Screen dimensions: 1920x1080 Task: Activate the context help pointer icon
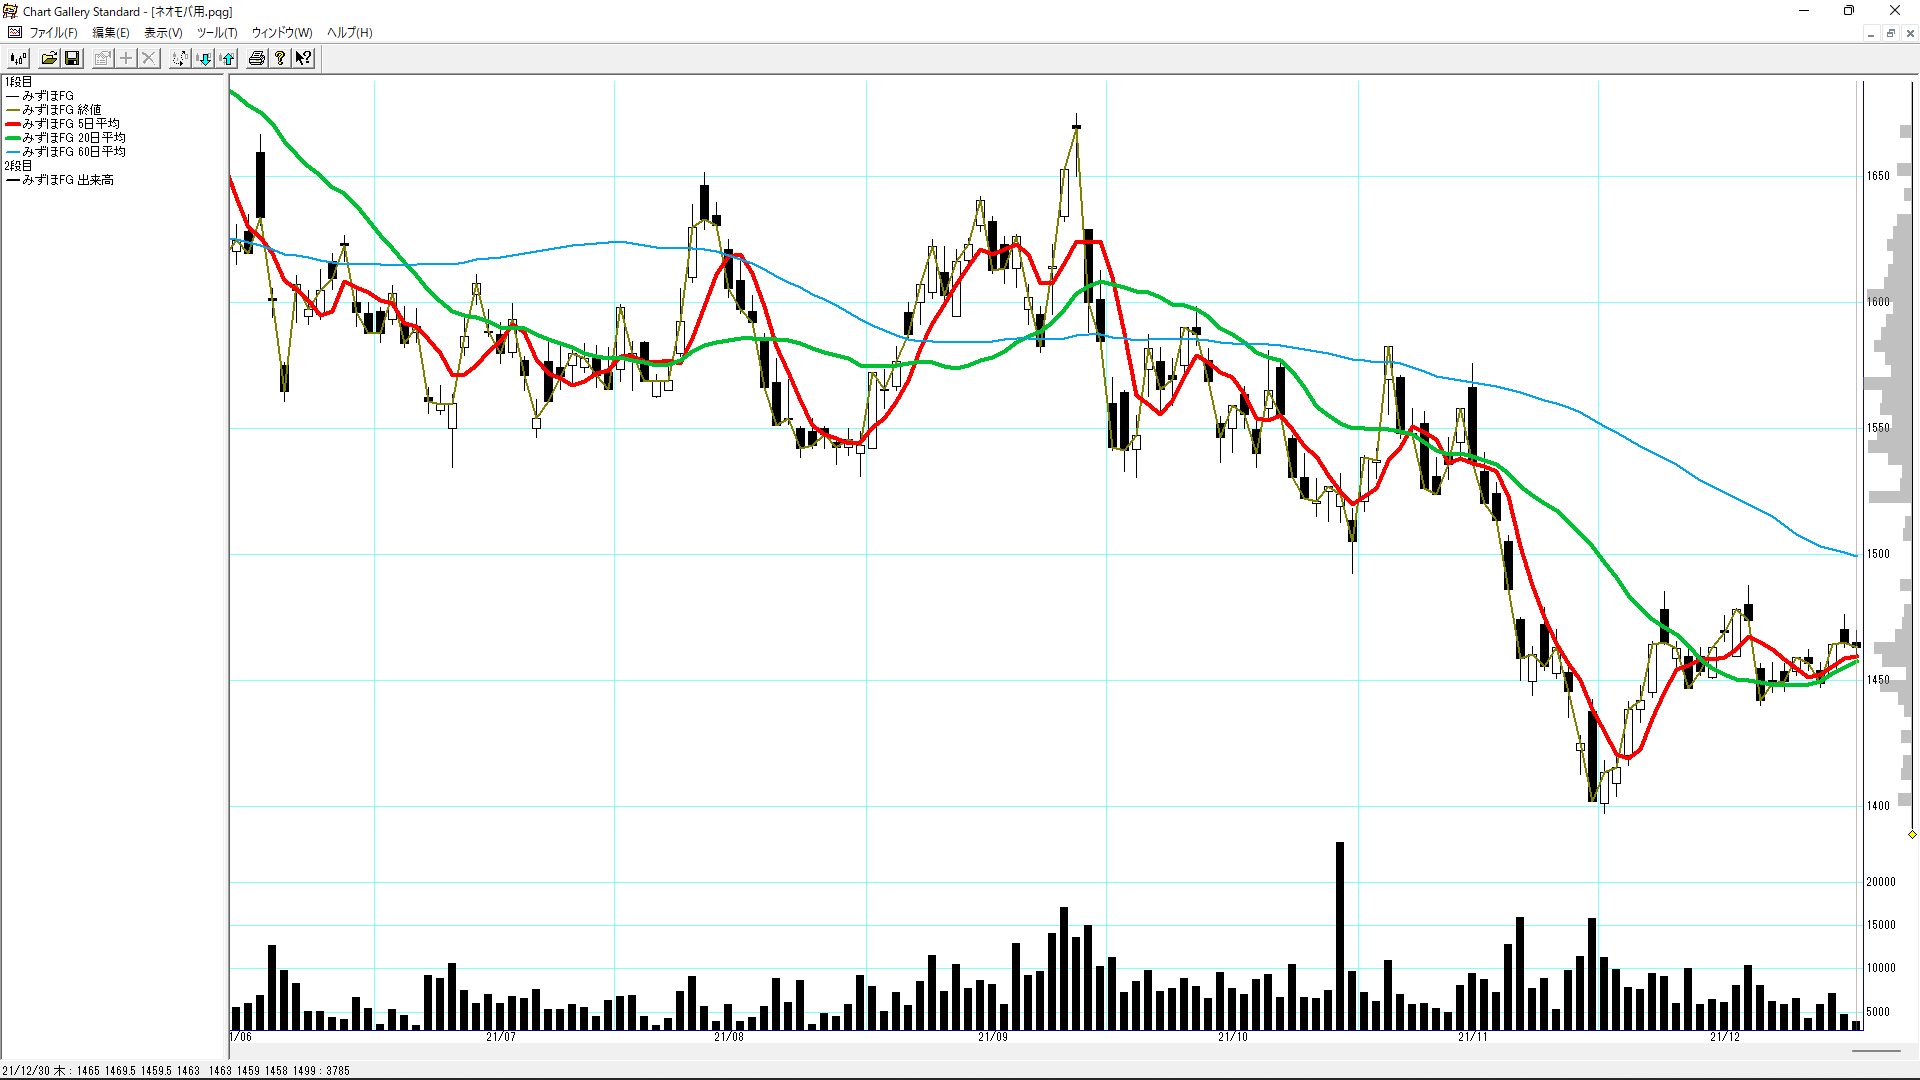click(303, 58)
